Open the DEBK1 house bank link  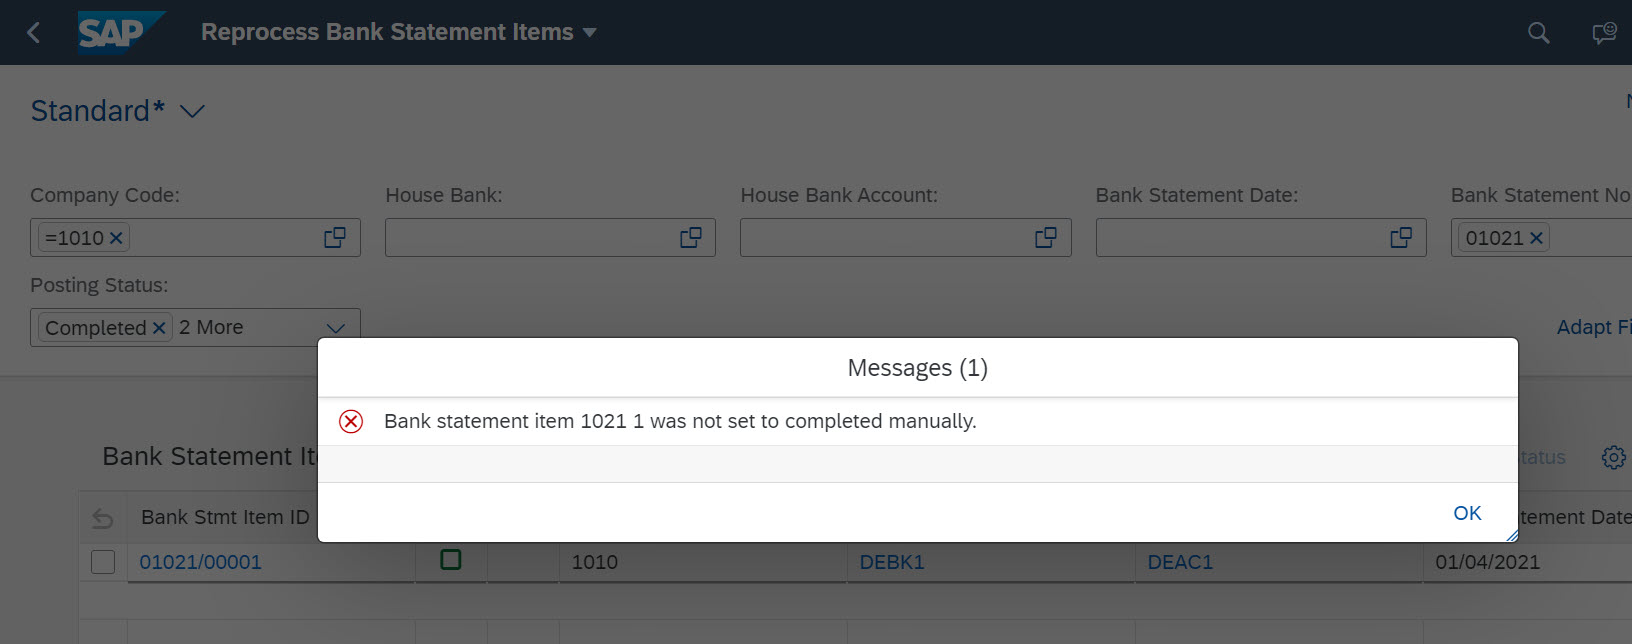coord(892,562)
